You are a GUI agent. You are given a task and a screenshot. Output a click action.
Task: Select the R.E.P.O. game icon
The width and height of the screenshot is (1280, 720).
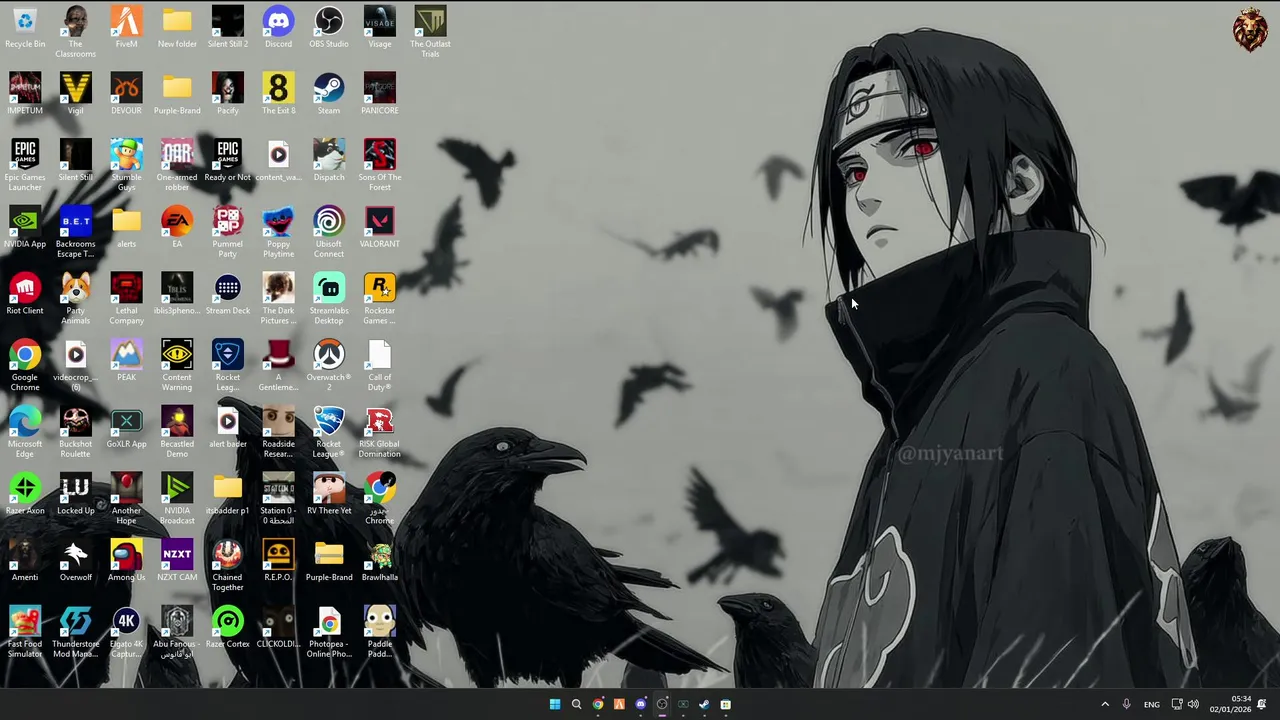click(279, 562)
